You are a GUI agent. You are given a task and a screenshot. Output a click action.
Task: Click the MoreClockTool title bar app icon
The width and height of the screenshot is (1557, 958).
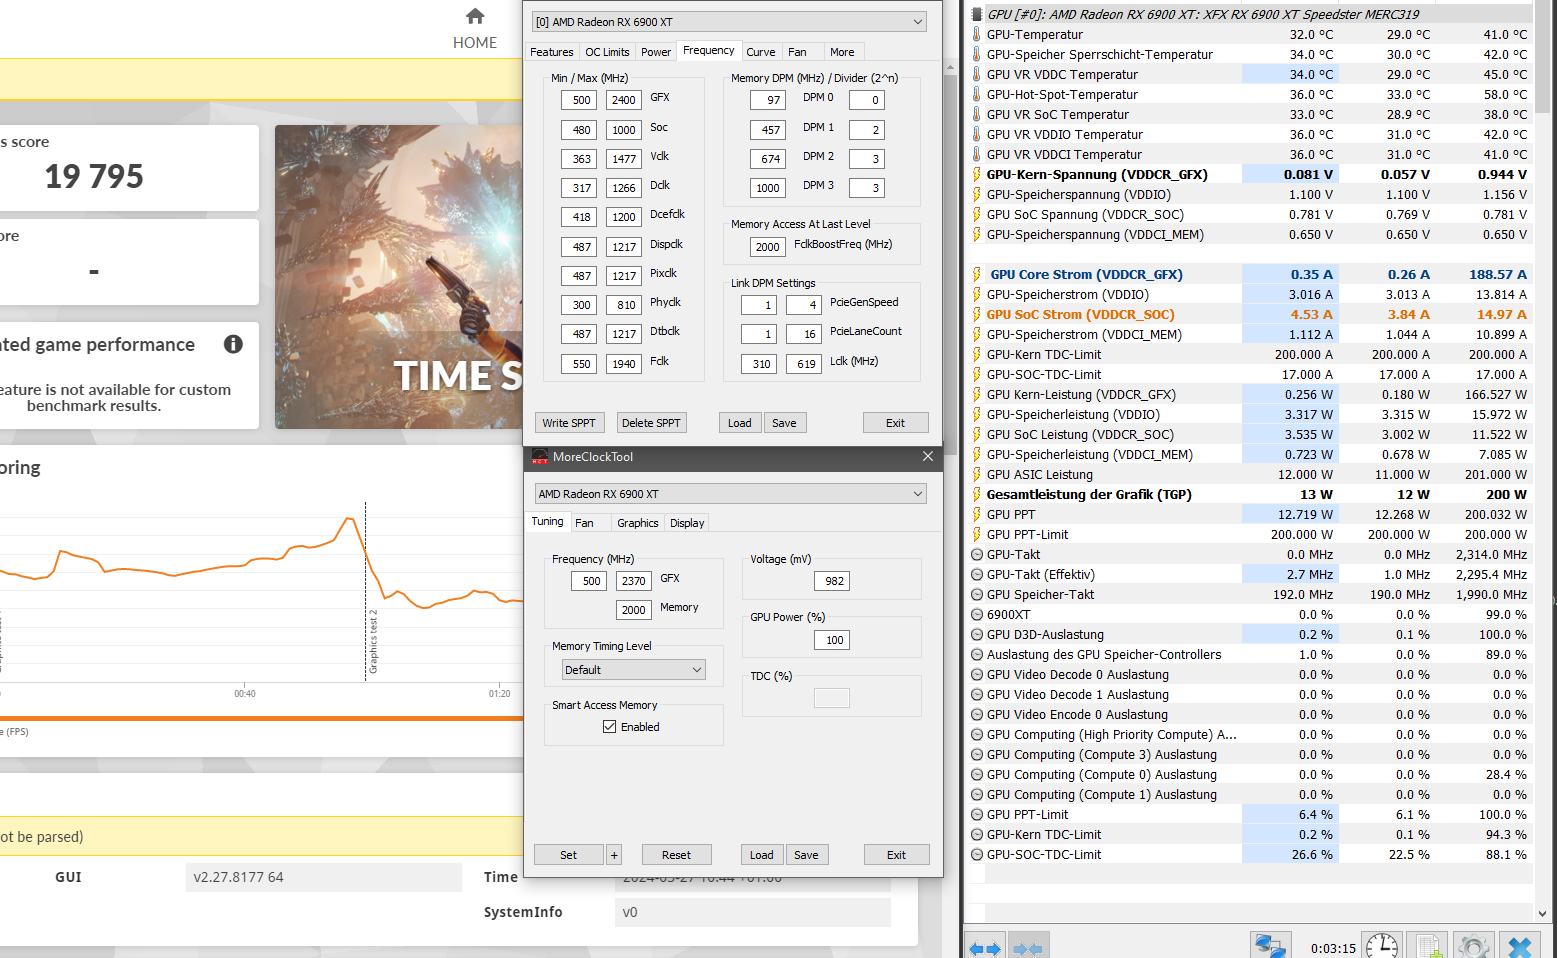[540, 457]
